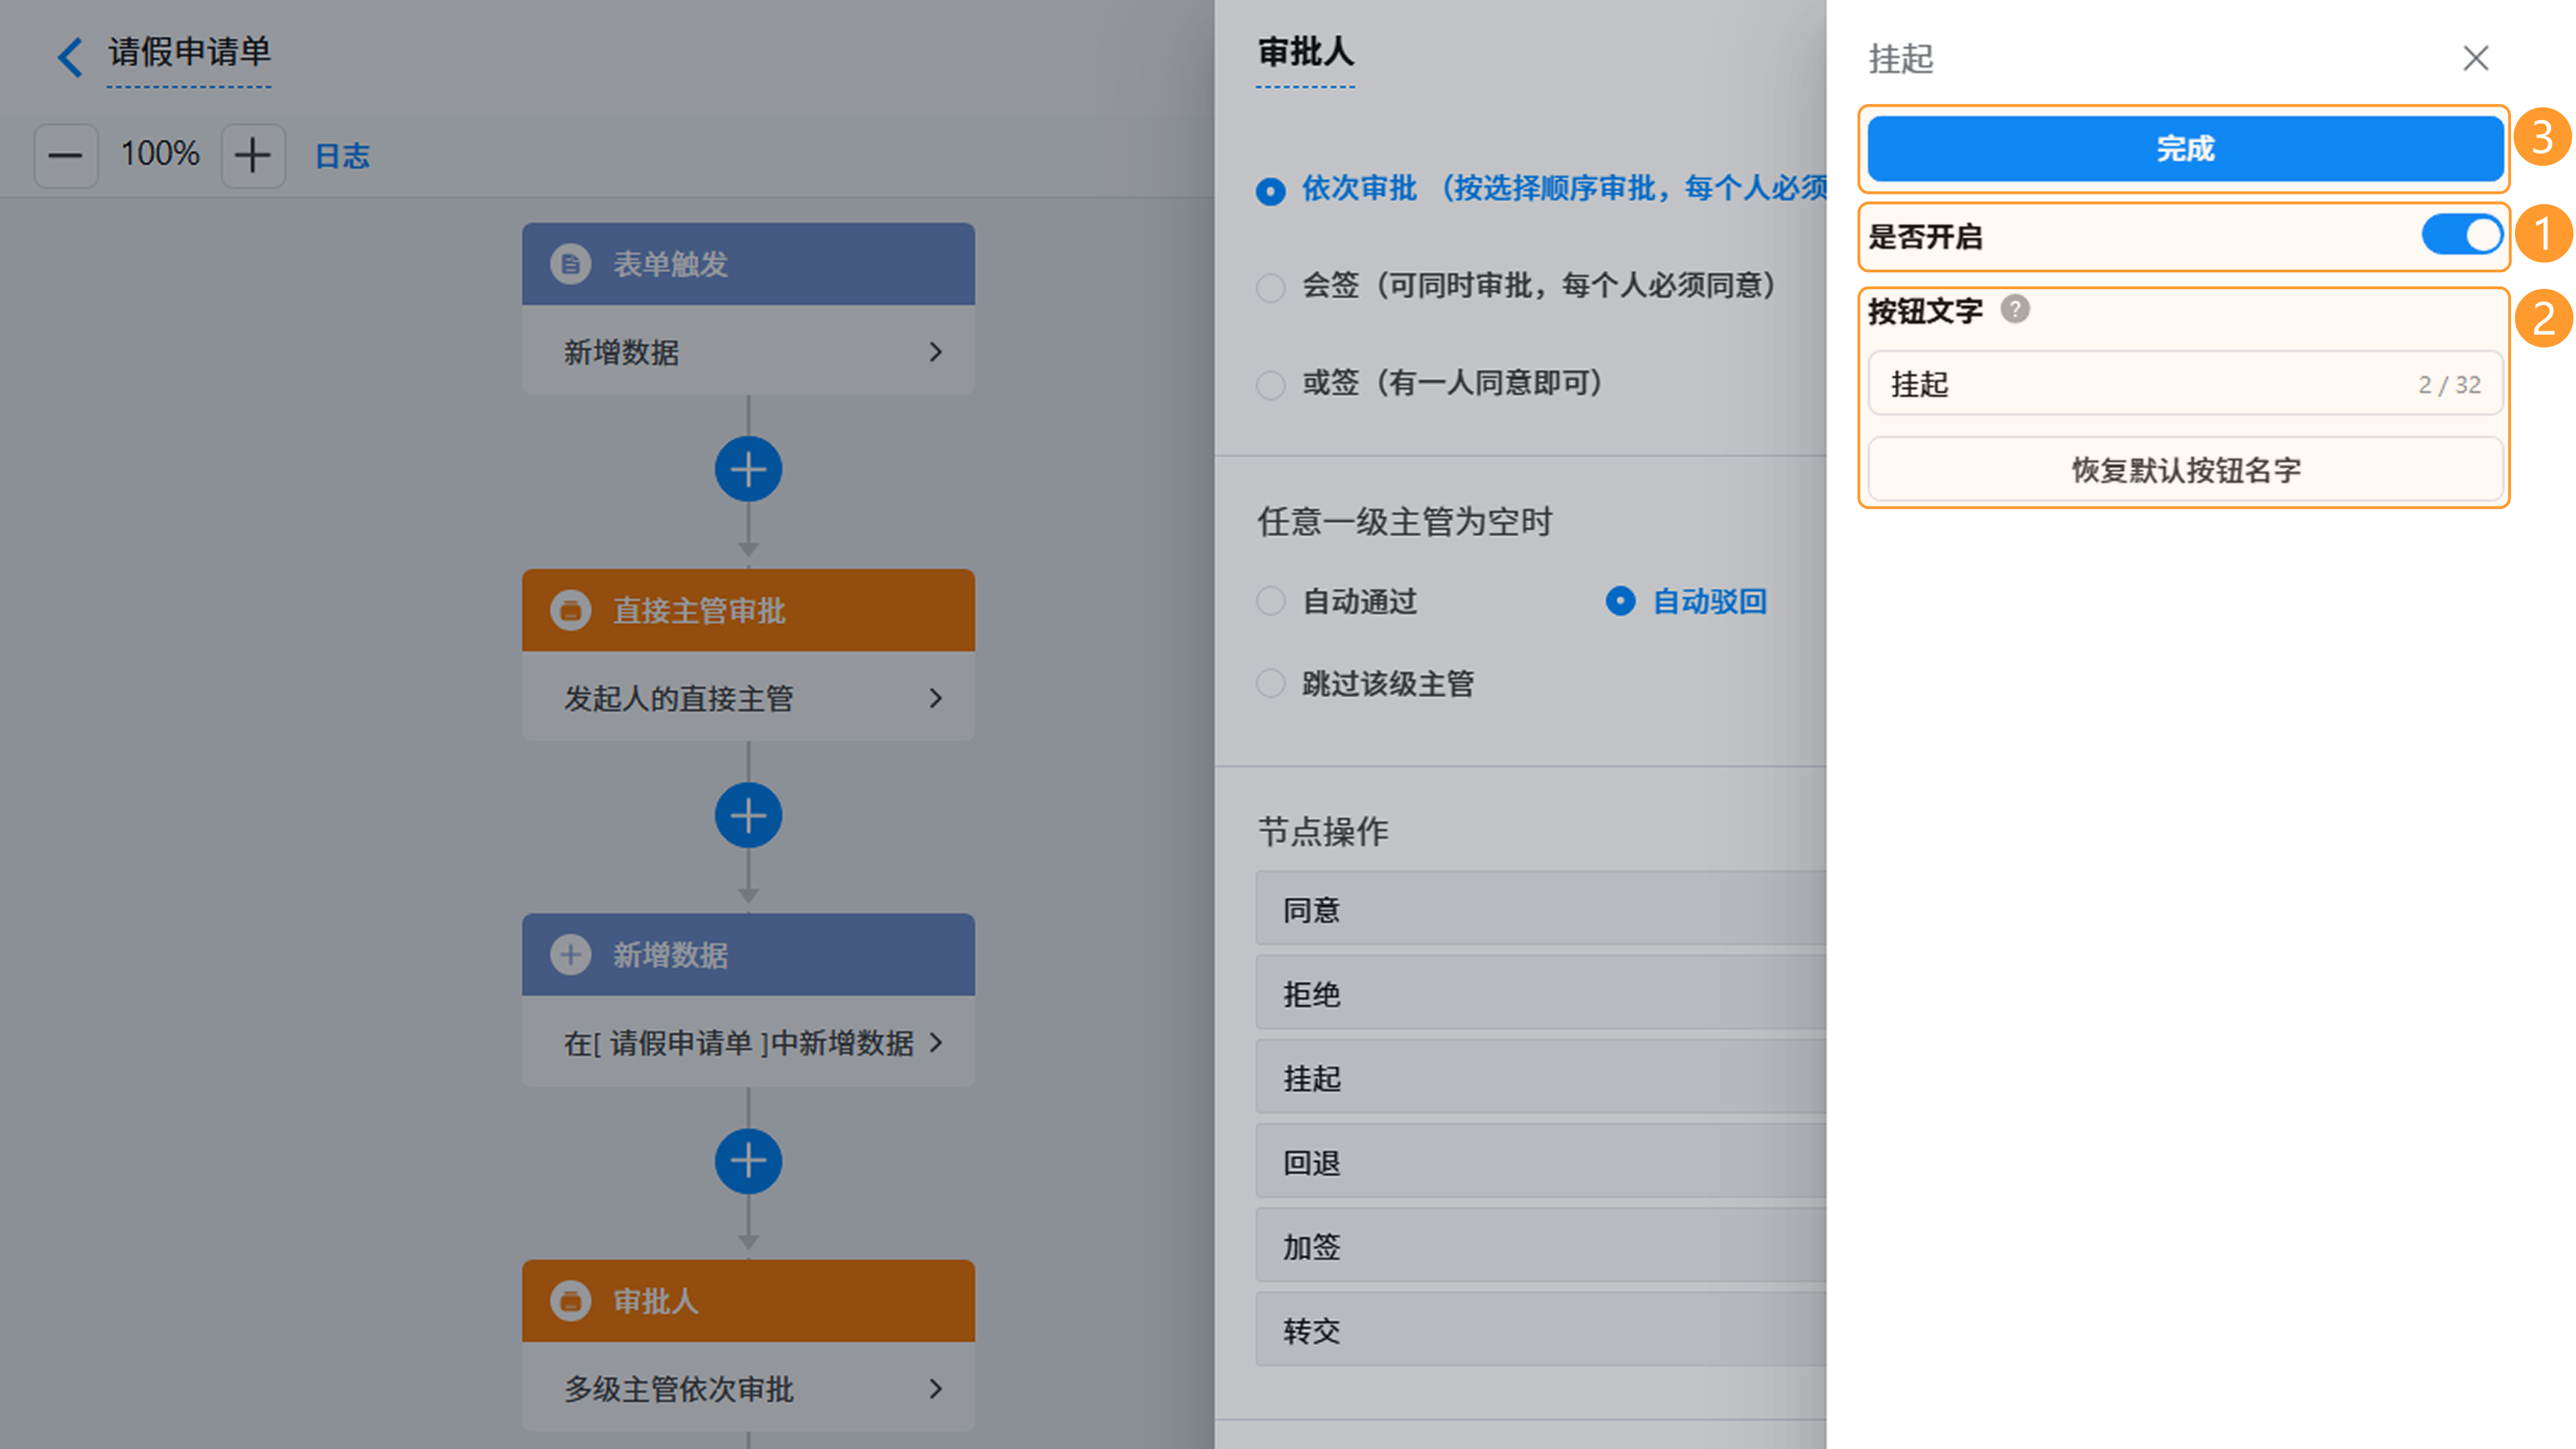
Task: Select the 或签 radio option
Action: pos(1270,385)
